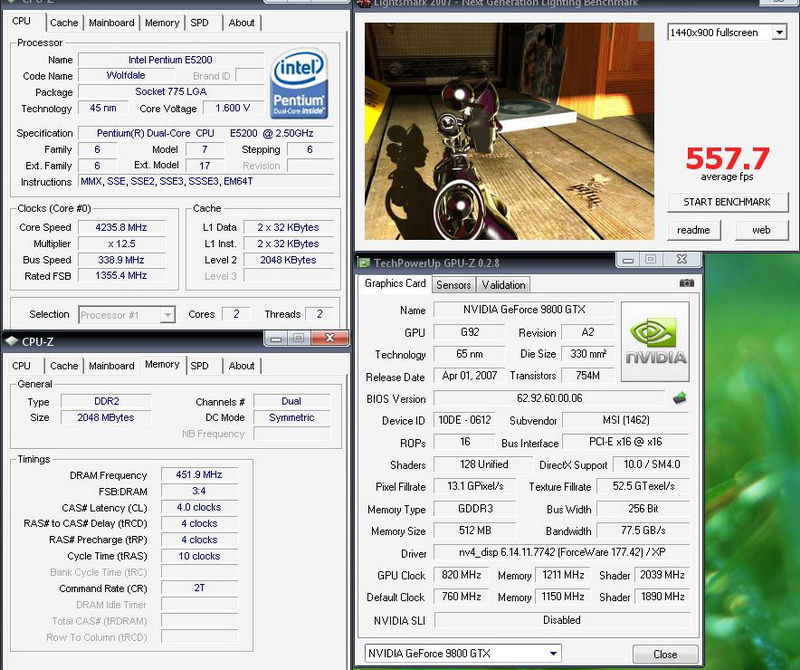
Task: Click the GPU-Z title bar icon
Action: (364, 263)
